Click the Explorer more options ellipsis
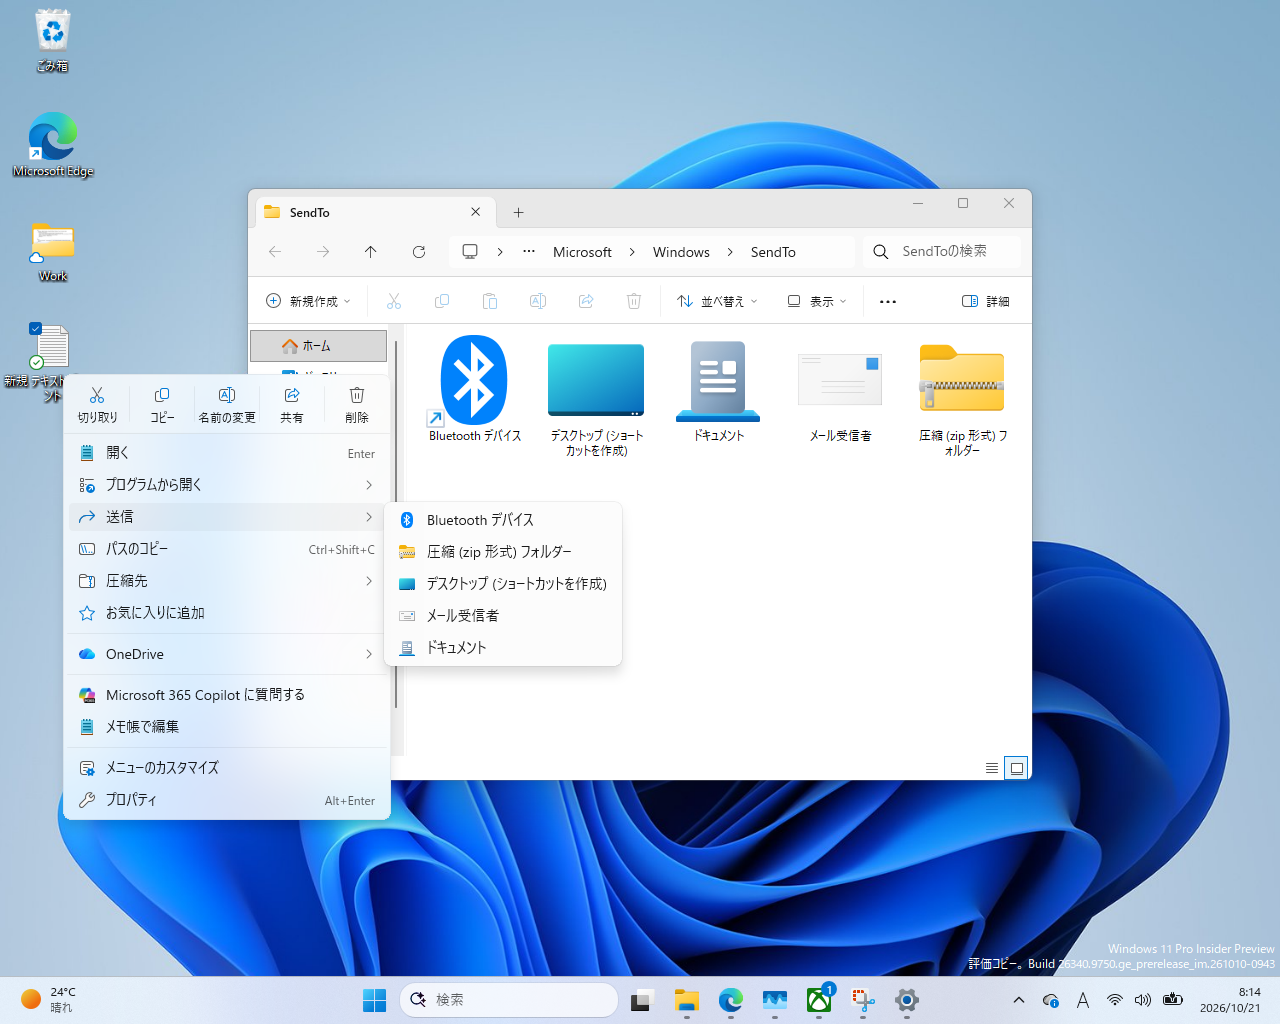The width and height of the screenshot is (1280, 1024). click(x=888, y=301)
